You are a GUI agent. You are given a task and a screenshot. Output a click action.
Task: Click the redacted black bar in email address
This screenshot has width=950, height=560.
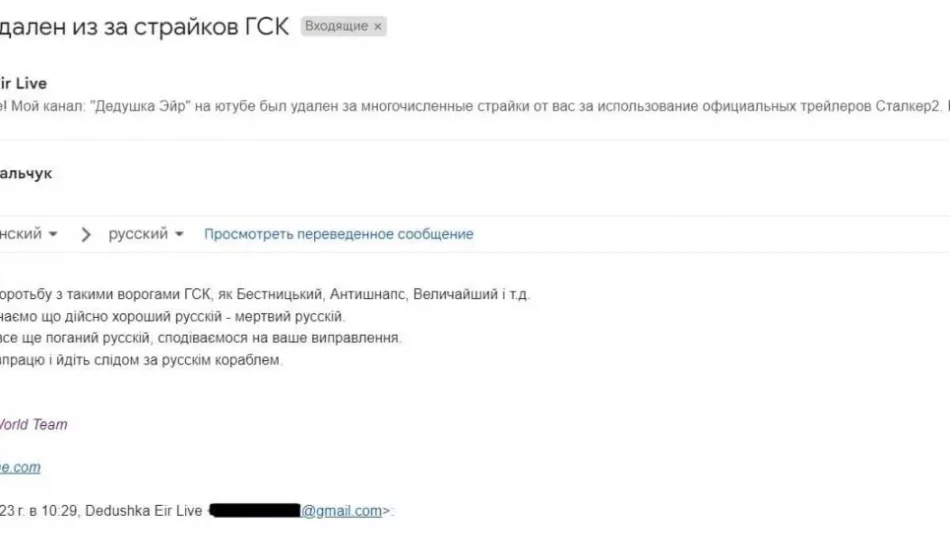pos(255,511)
